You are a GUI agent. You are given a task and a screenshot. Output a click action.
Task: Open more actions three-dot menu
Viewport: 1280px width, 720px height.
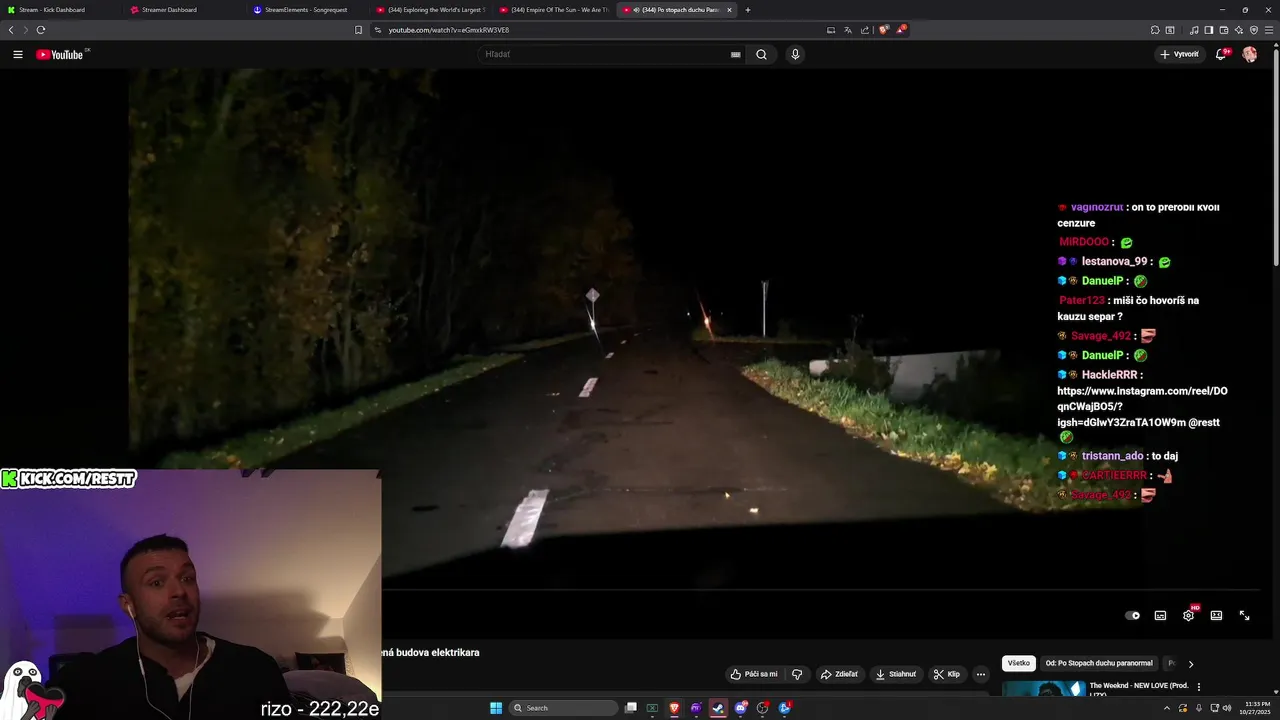pos(980,674)
